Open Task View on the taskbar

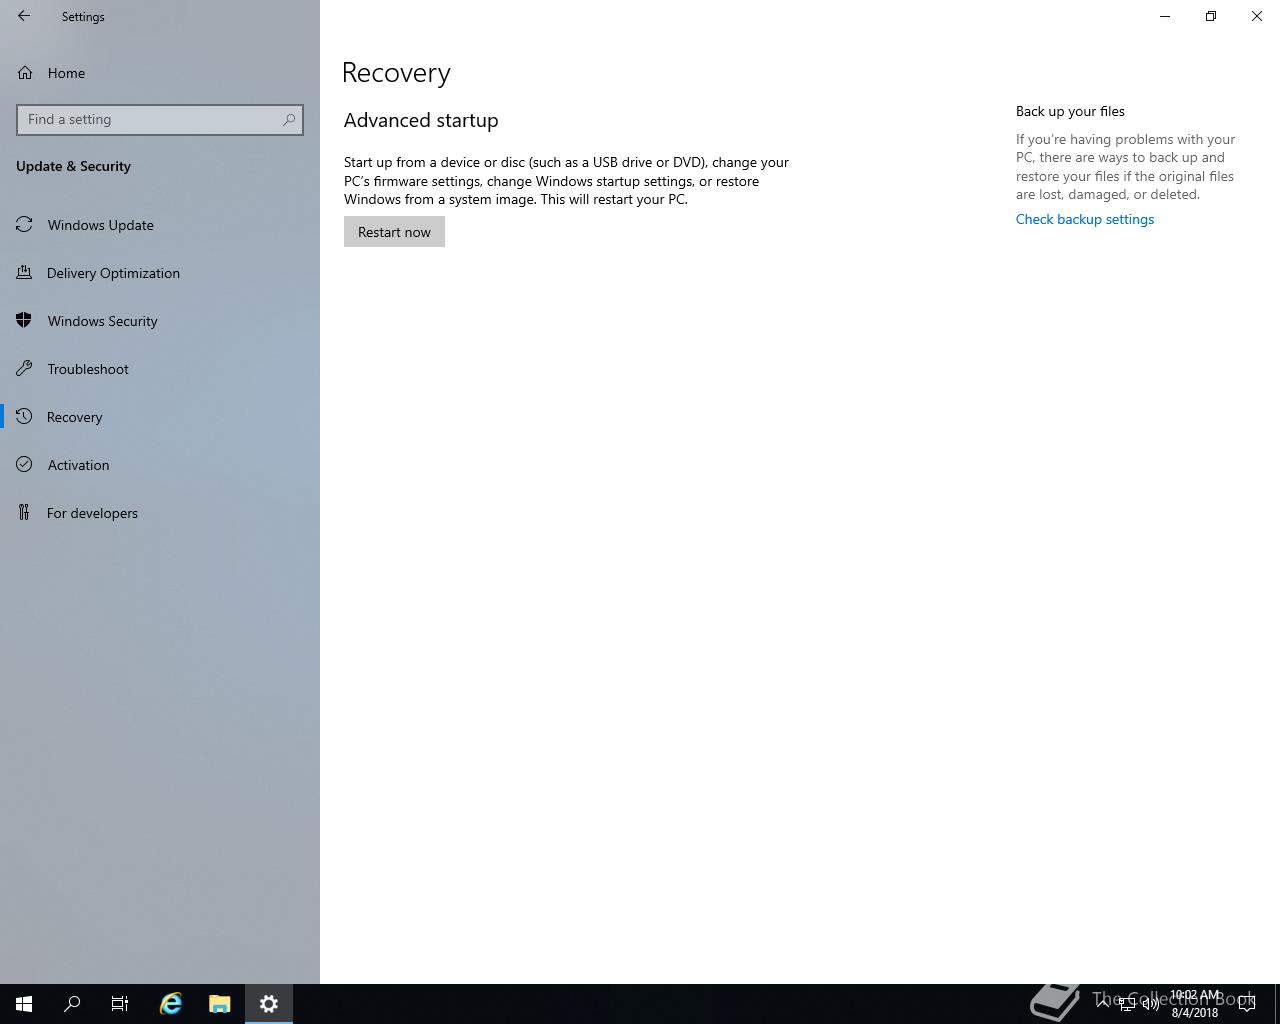pyautogui.click(x=120, y=1004)
